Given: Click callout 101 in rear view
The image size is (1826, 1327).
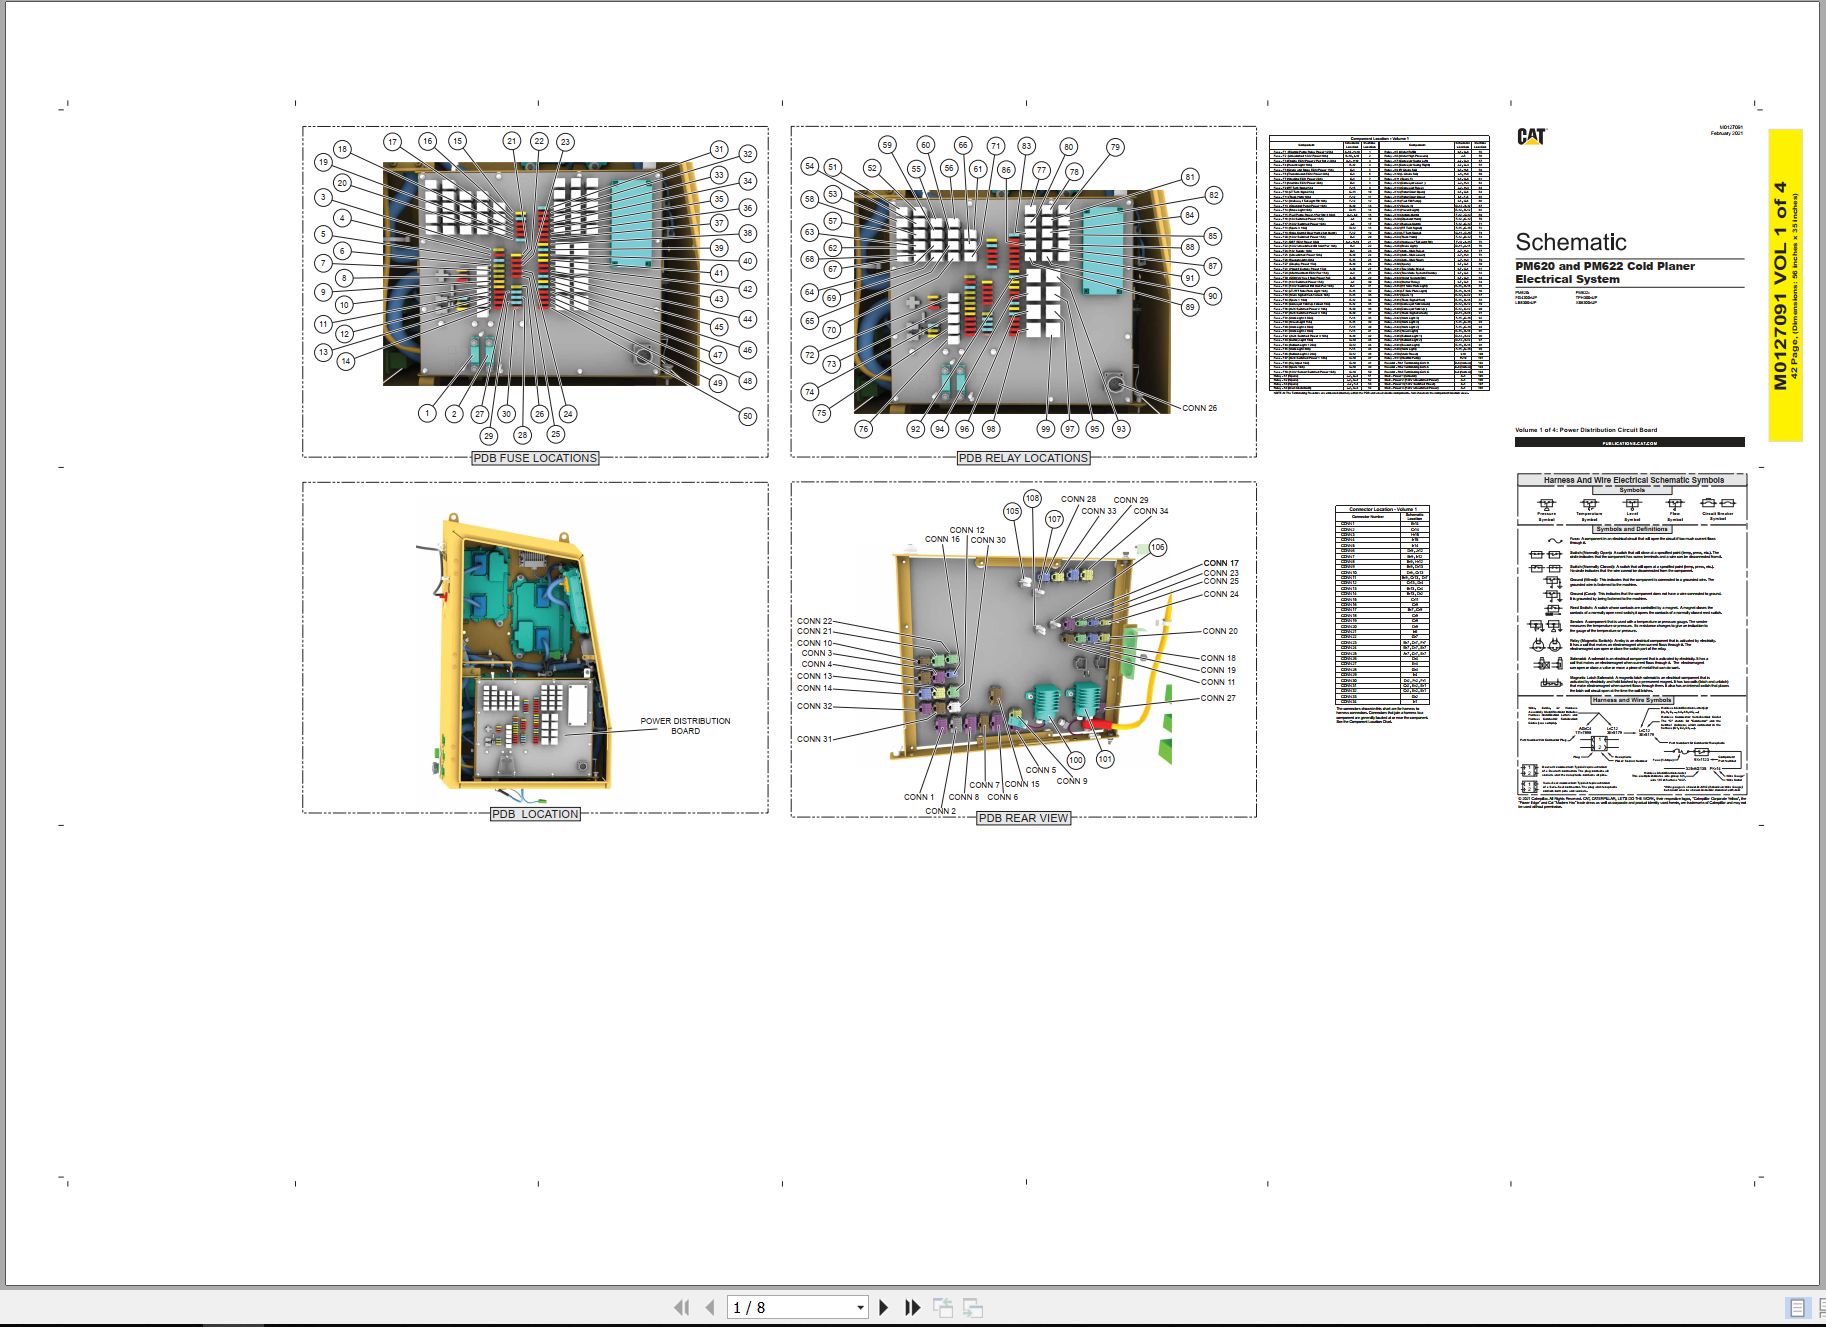Looking at the screenshot, I should 1105,759.
